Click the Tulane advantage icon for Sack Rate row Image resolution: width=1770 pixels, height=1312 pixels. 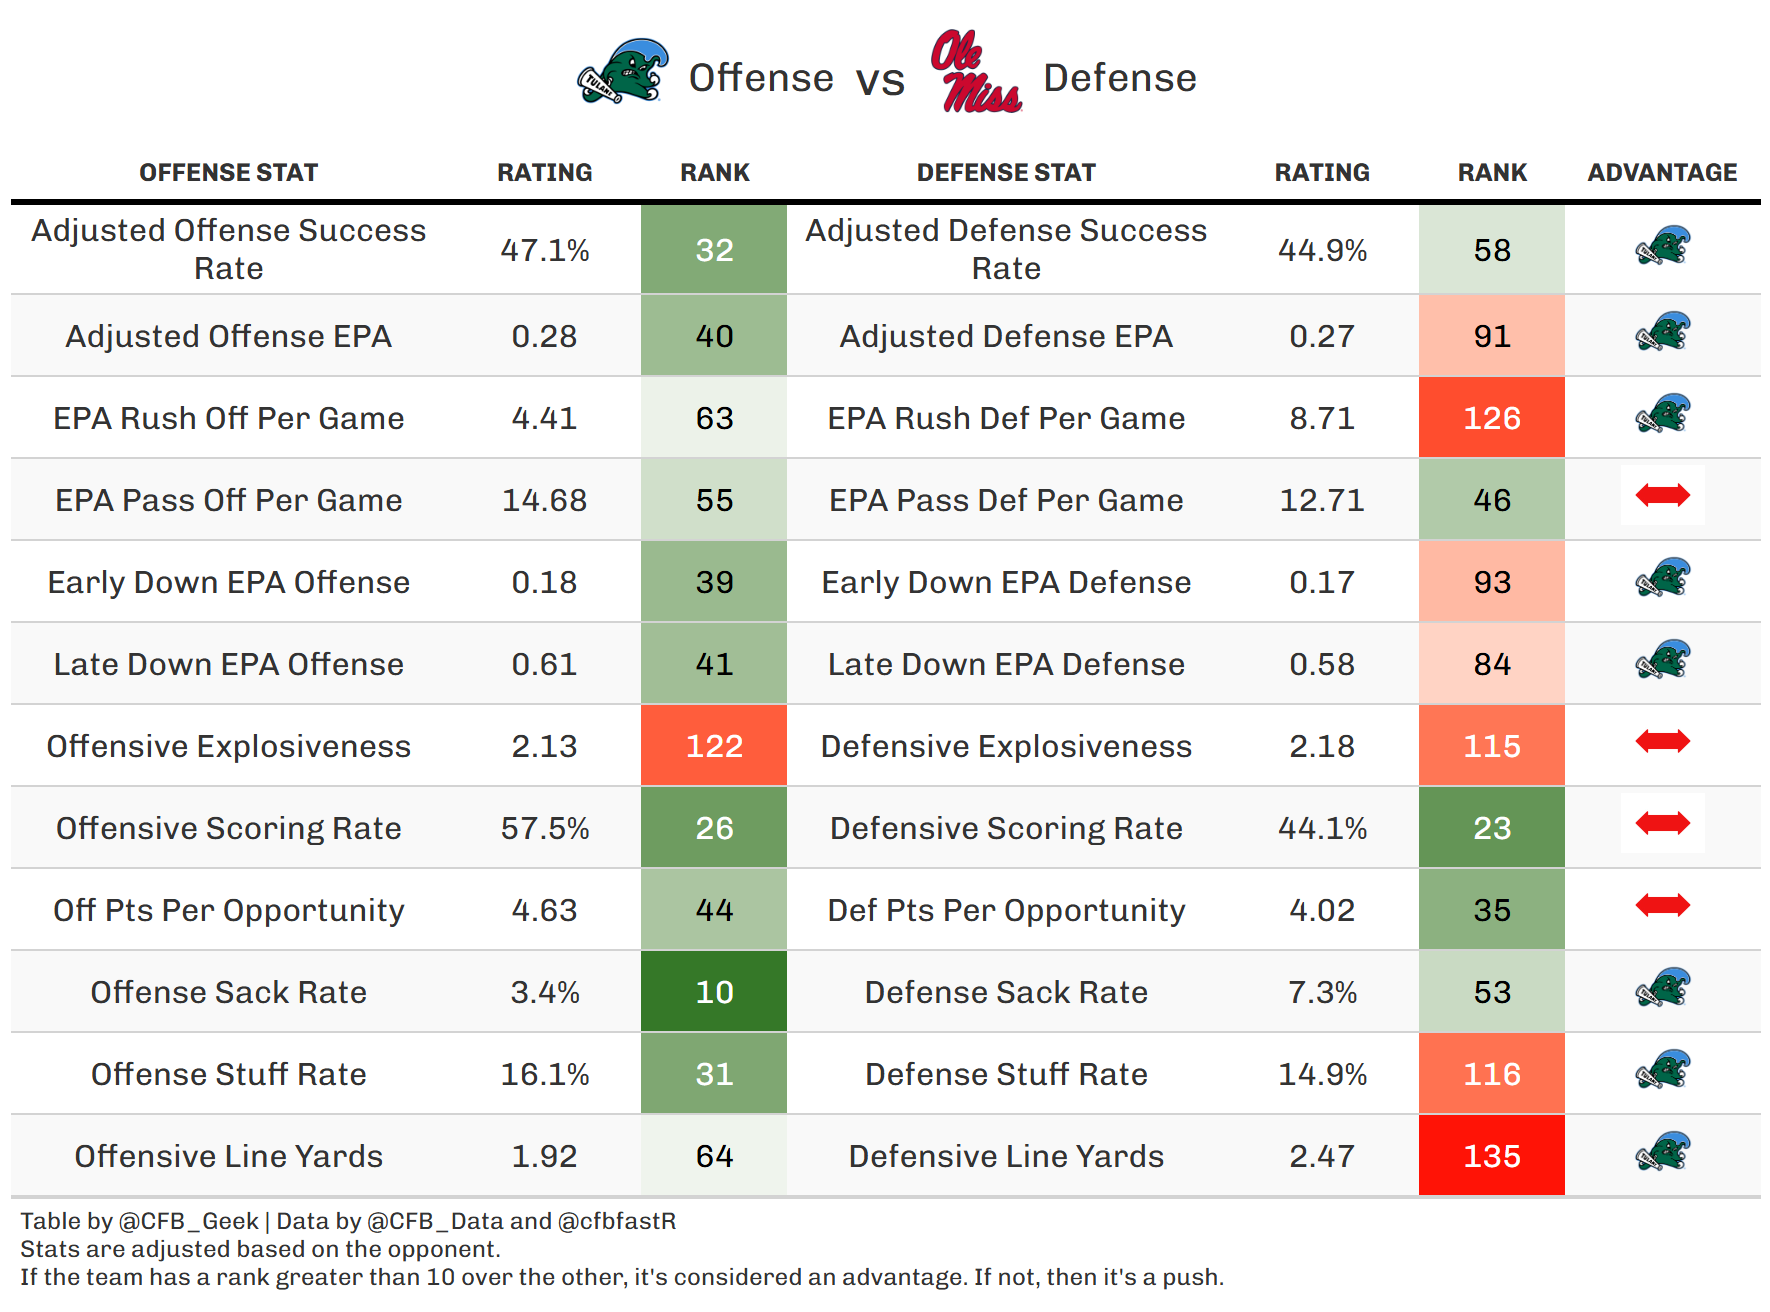click(1662, 988)
